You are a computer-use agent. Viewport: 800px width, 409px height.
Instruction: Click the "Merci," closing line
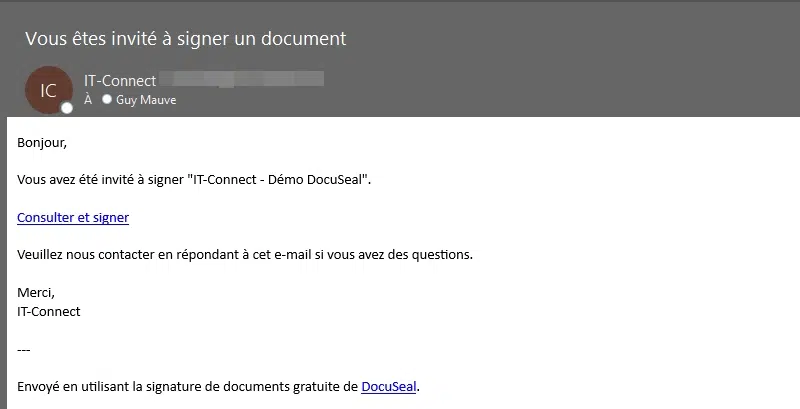coord(36,292)
